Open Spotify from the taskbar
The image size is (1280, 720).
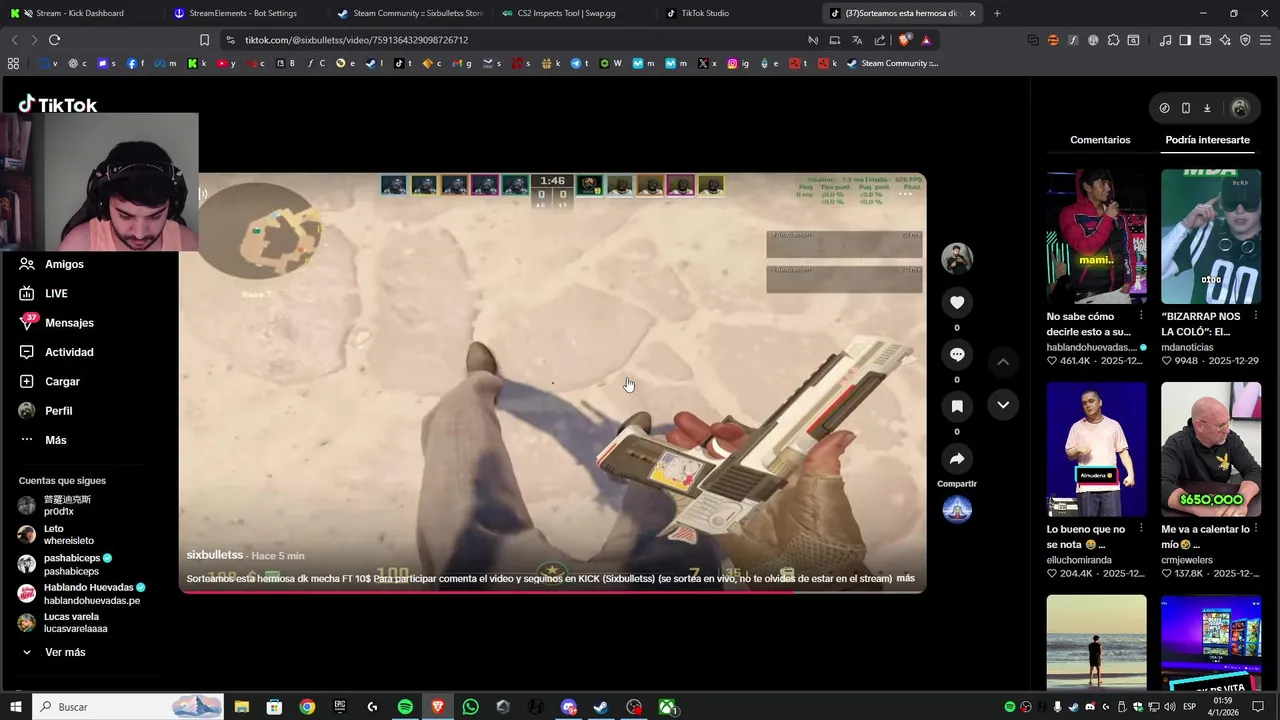(405, 707)
